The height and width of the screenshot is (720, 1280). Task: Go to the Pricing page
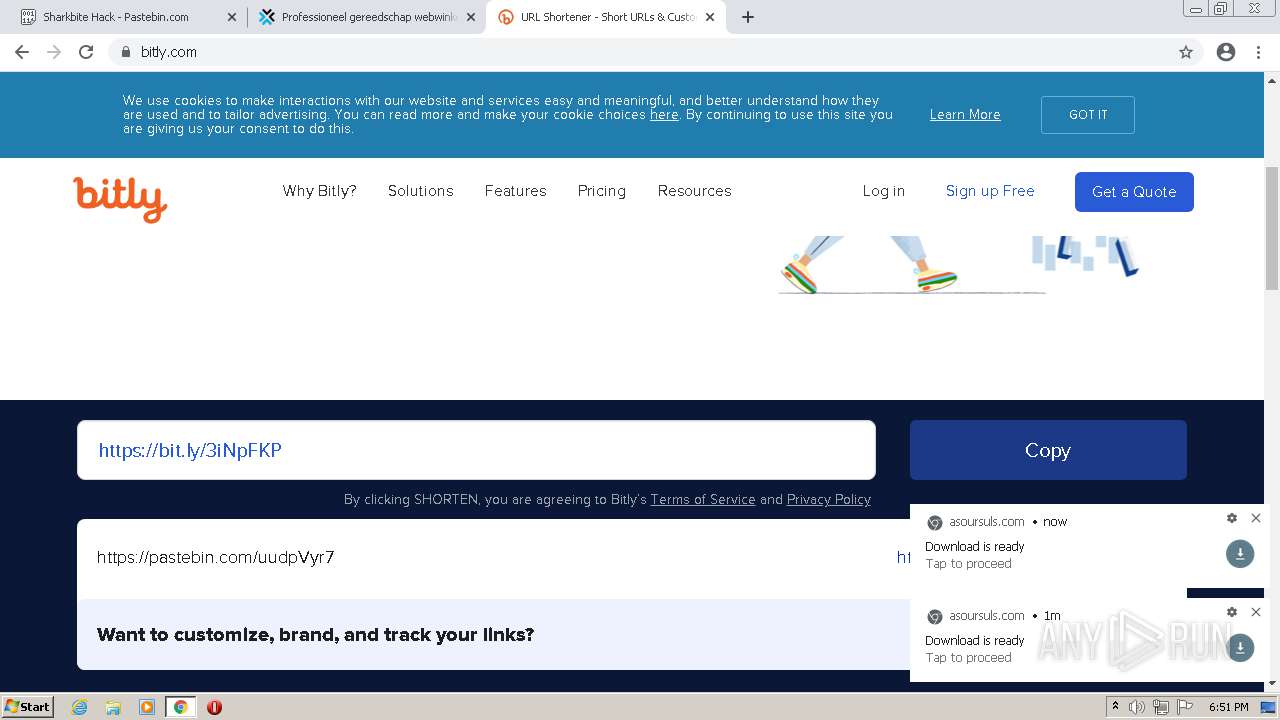click(x=602, y=191)
